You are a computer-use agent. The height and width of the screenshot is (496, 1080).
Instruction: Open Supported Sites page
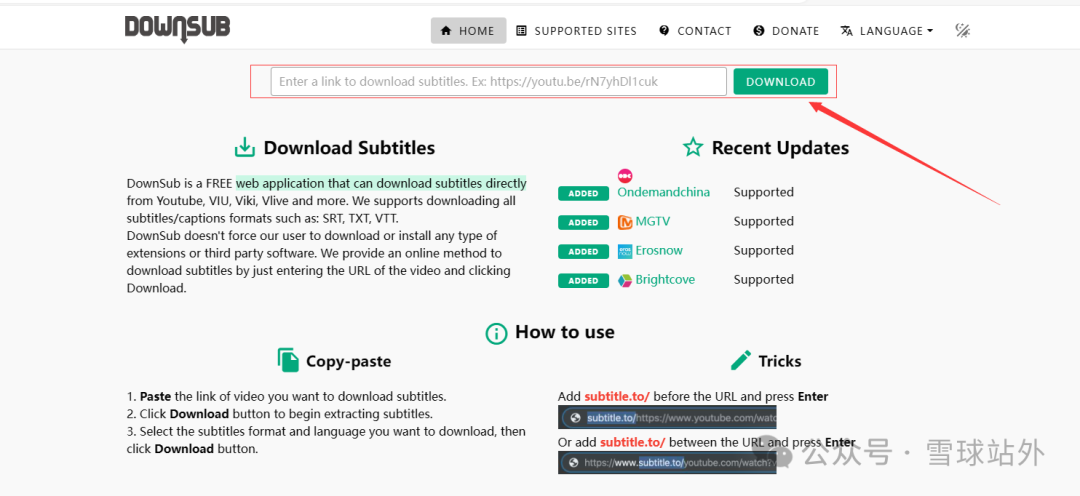point(576,31)
